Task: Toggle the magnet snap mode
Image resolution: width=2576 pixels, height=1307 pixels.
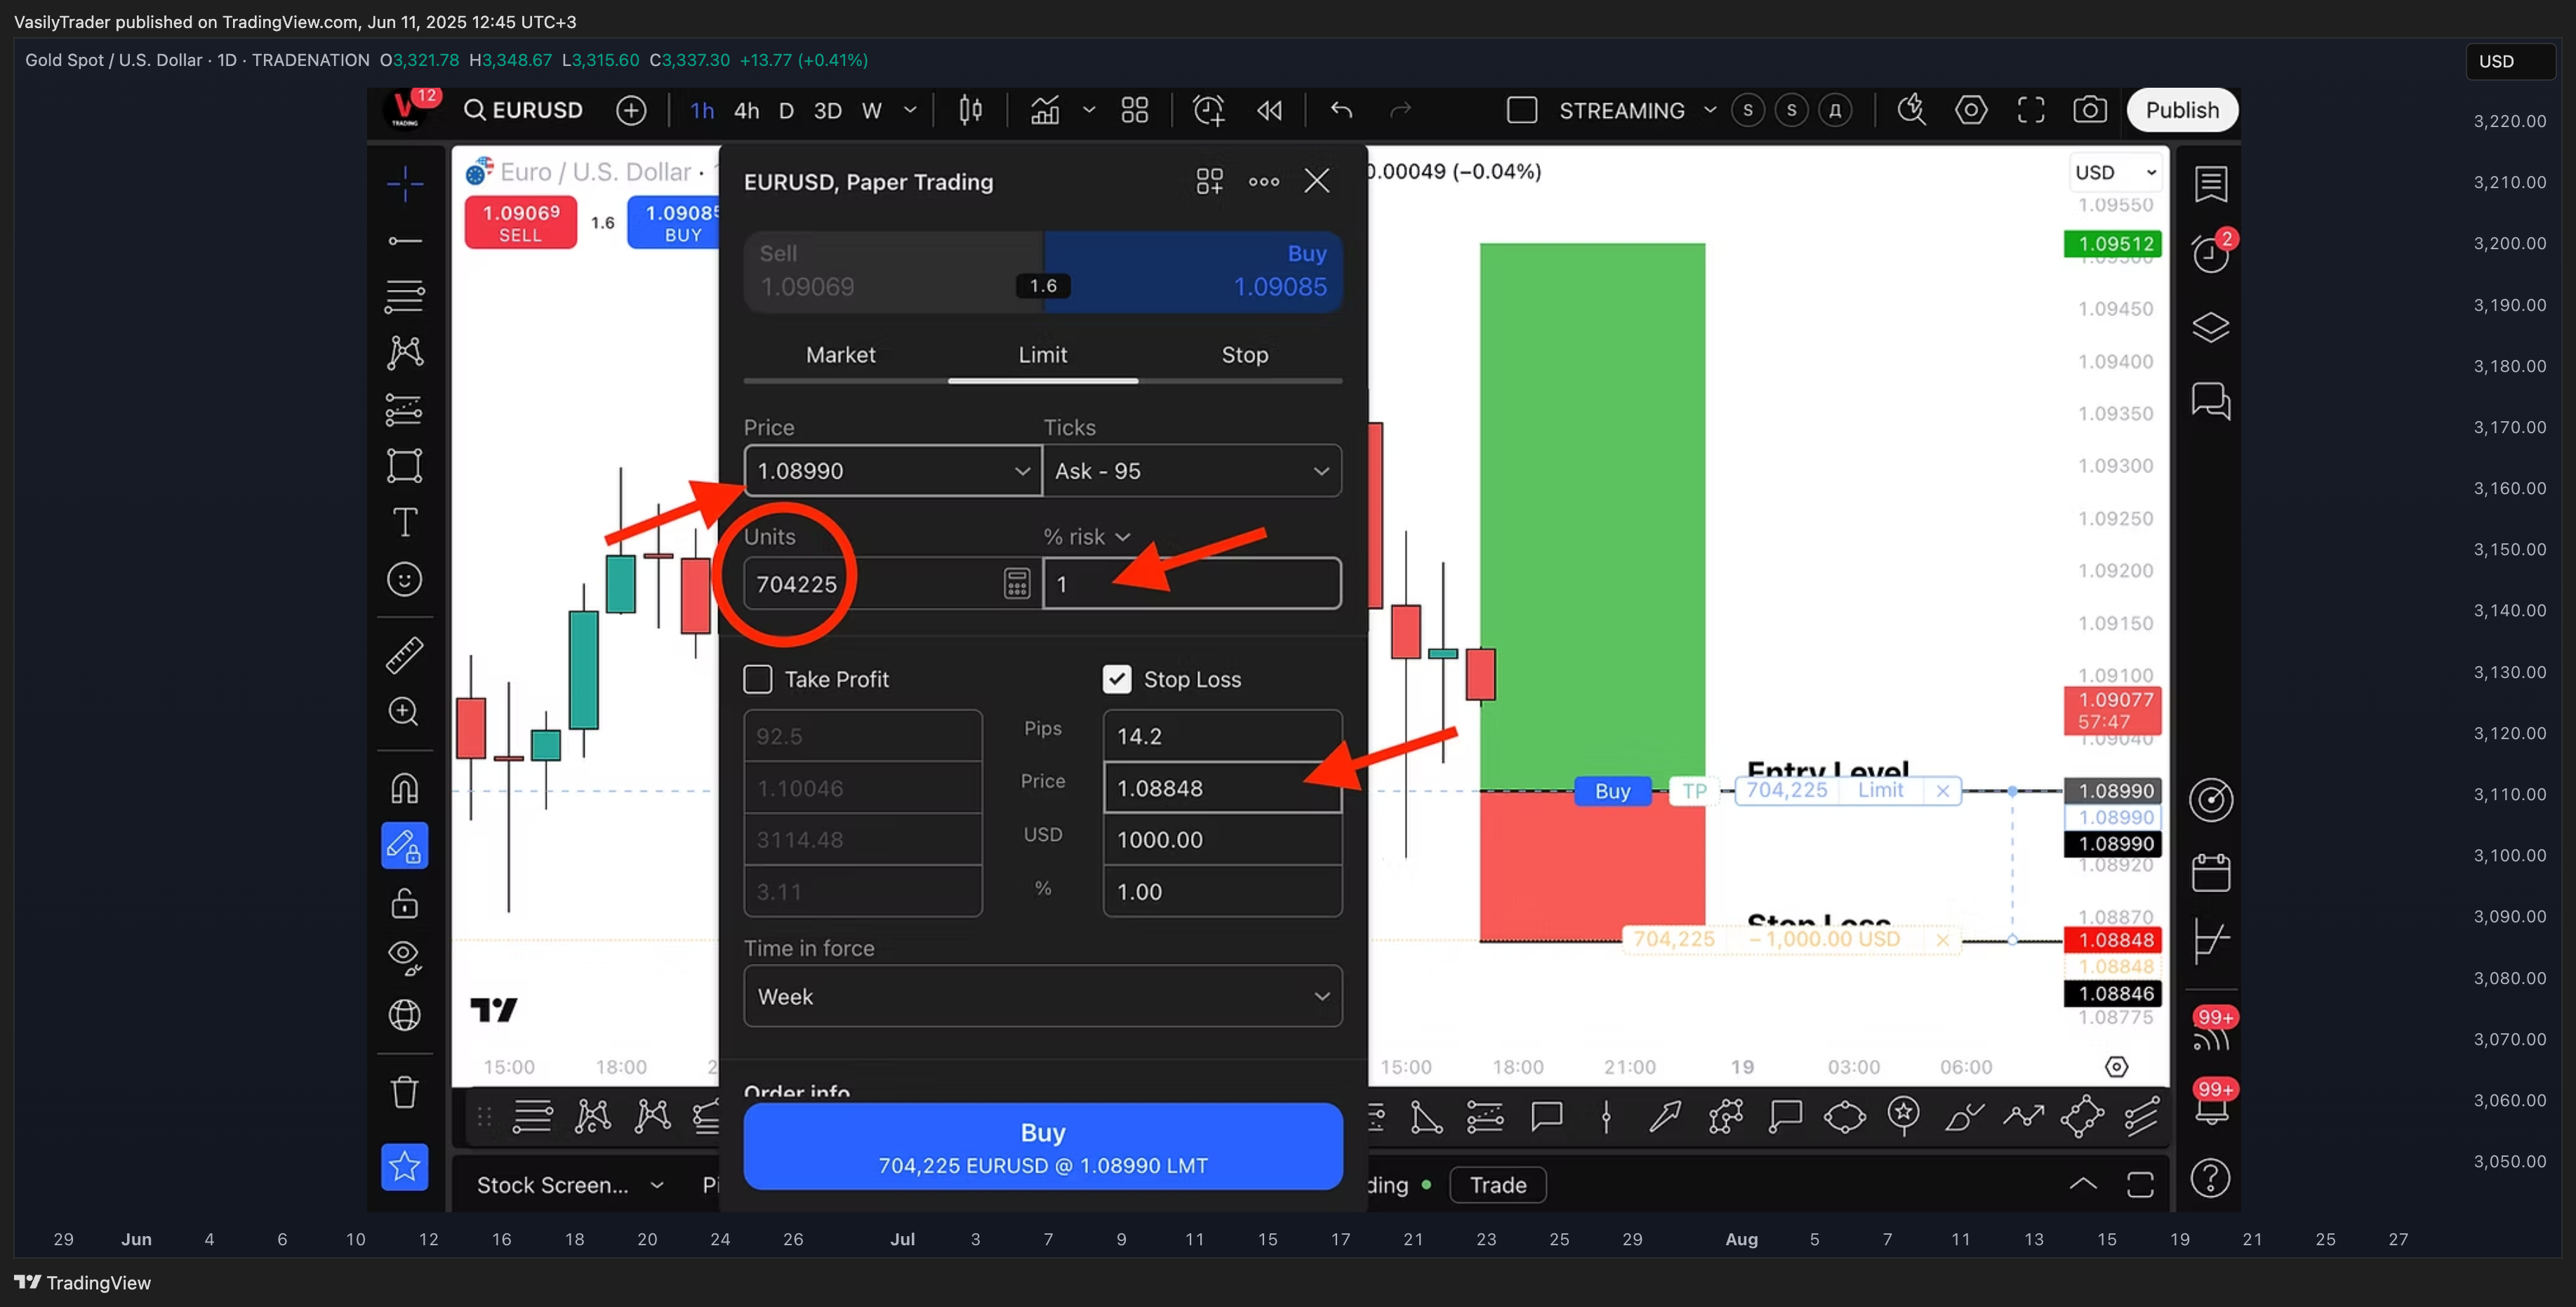Action: [404, 788]
